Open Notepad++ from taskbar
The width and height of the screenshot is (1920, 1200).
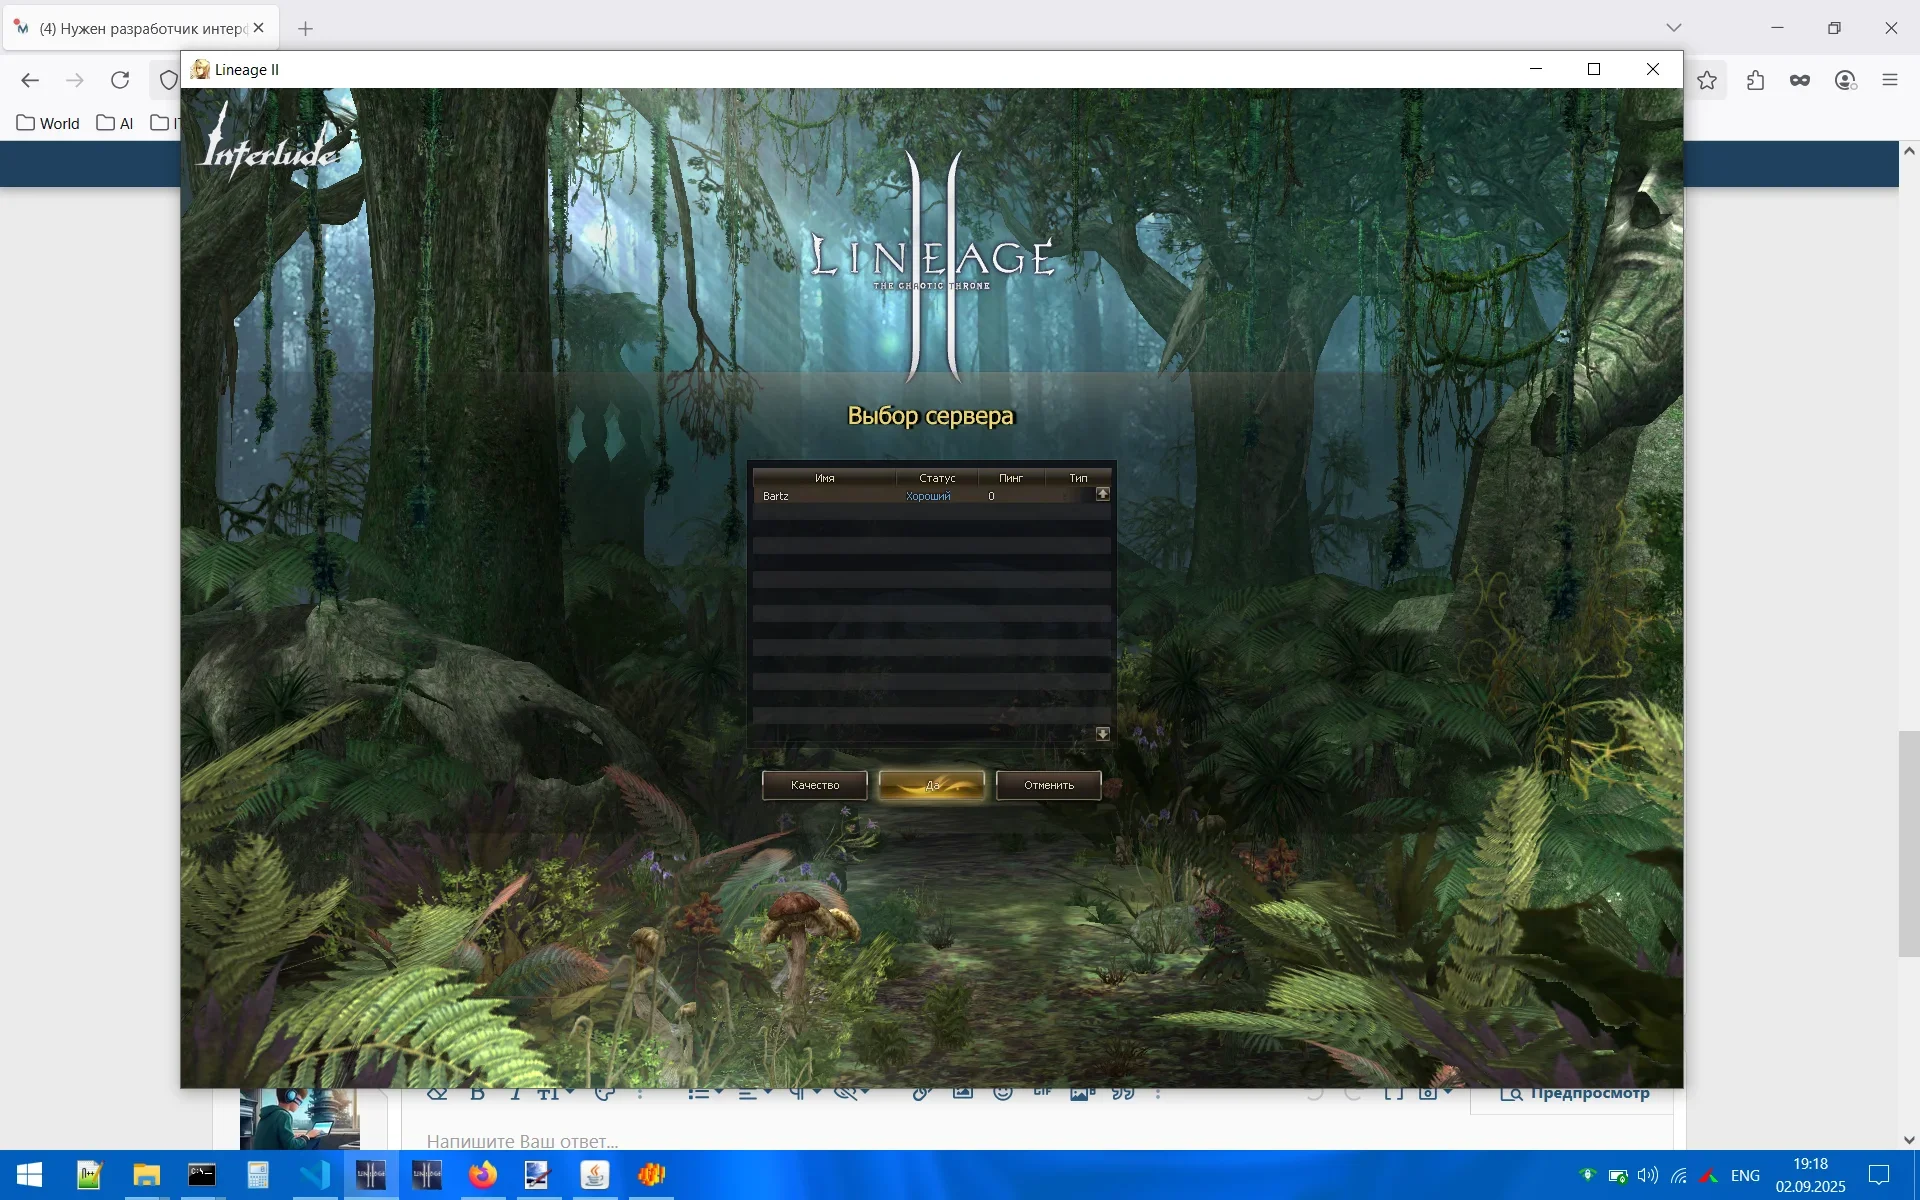(90, 1175)
